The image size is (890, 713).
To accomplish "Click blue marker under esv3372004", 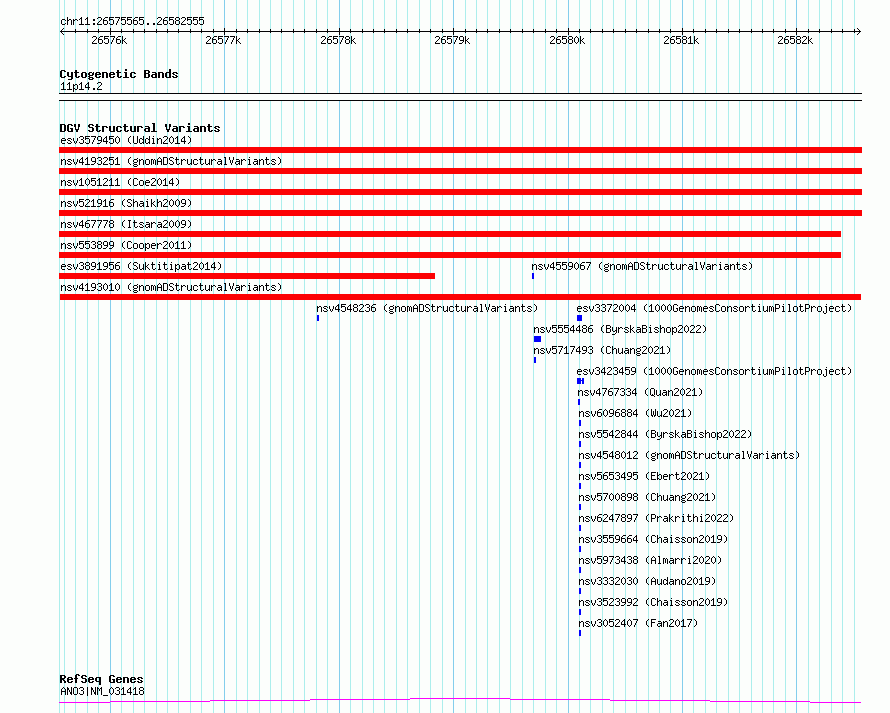I will 580,318.
